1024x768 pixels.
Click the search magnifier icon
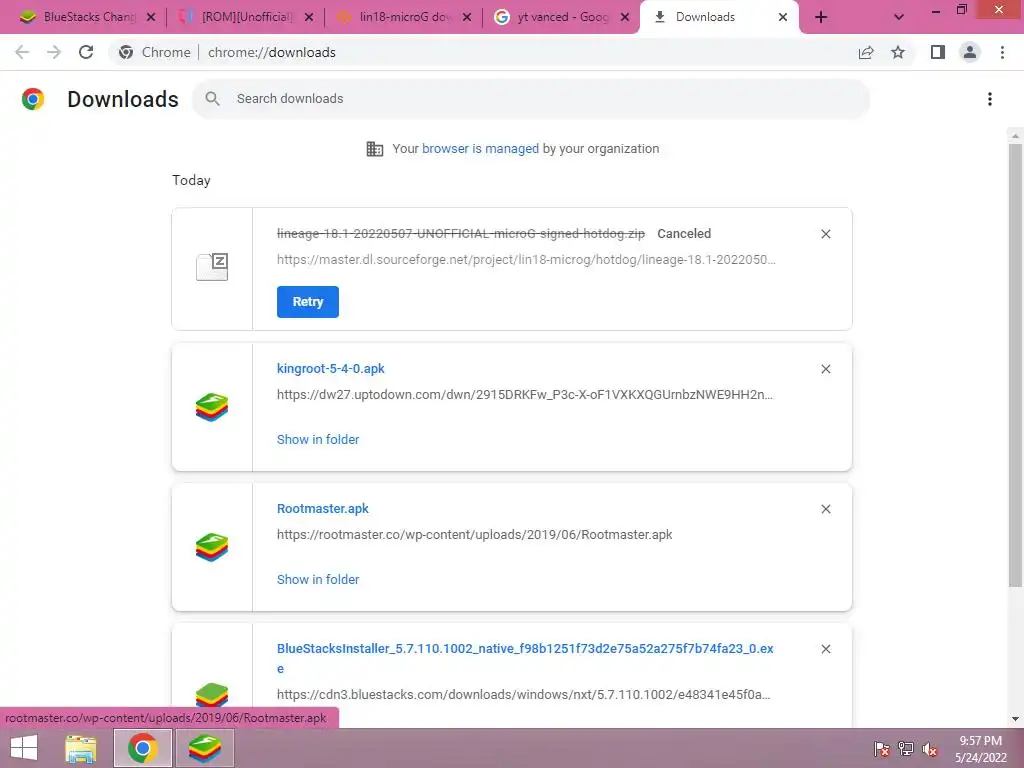click(212, 99)
